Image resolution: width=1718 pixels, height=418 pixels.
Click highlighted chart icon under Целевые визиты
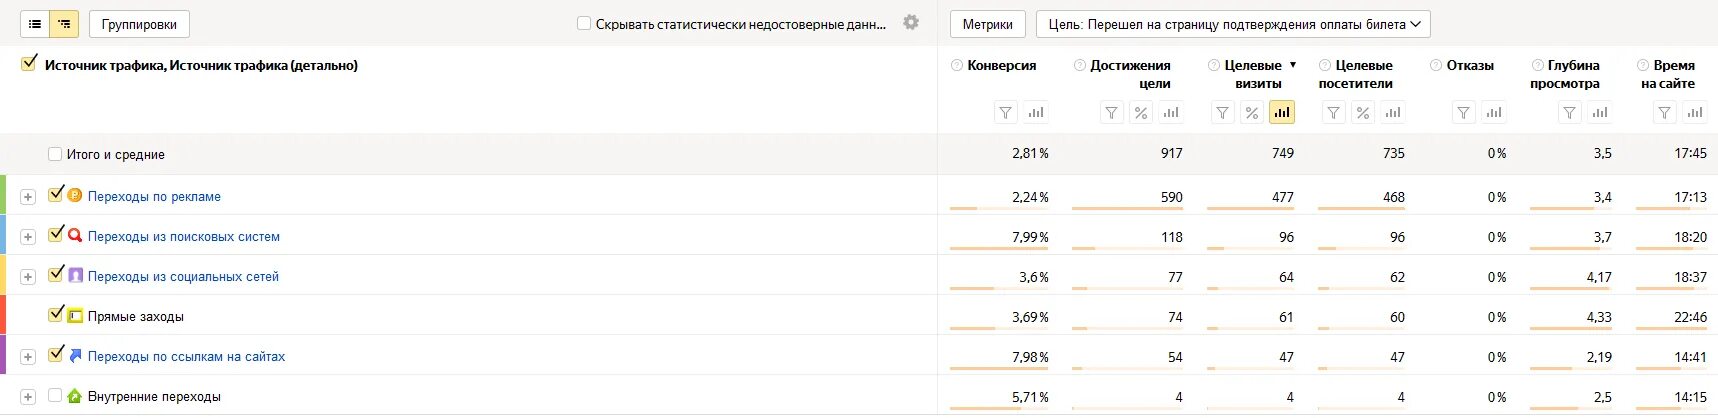(x=1282, y=113)
